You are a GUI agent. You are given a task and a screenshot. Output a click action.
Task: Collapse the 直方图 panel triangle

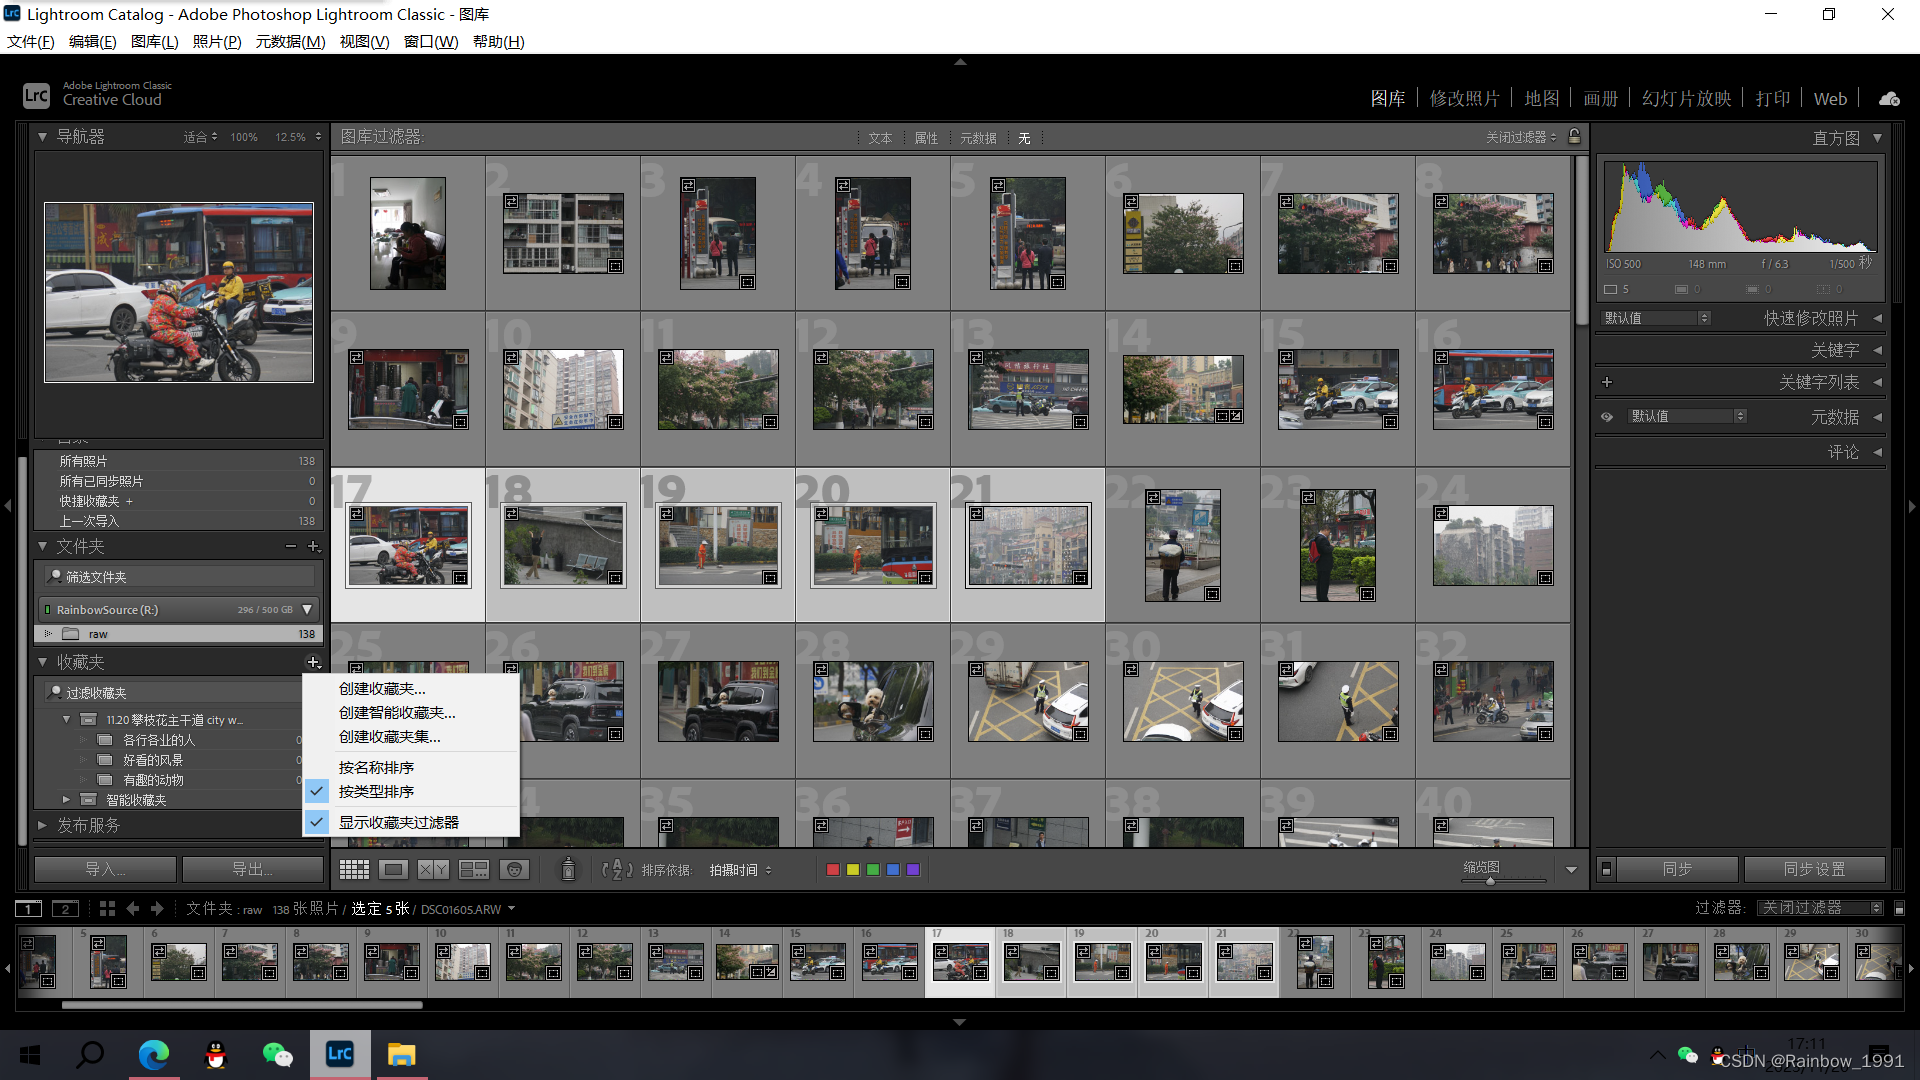coord(1877,138)
